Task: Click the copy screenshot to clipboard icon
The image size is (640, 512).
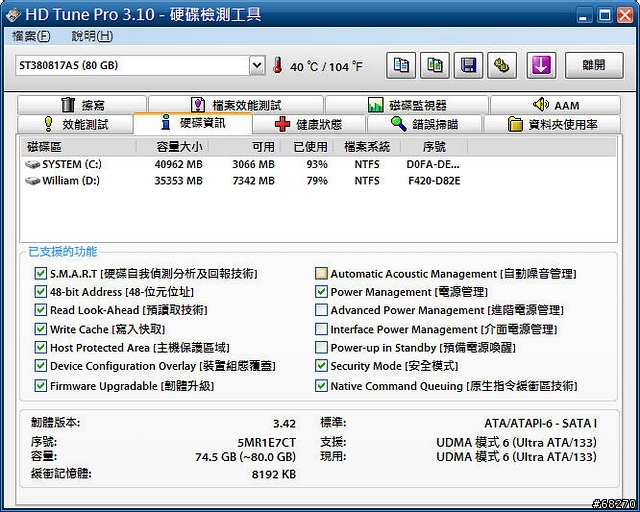Action: 435,65
